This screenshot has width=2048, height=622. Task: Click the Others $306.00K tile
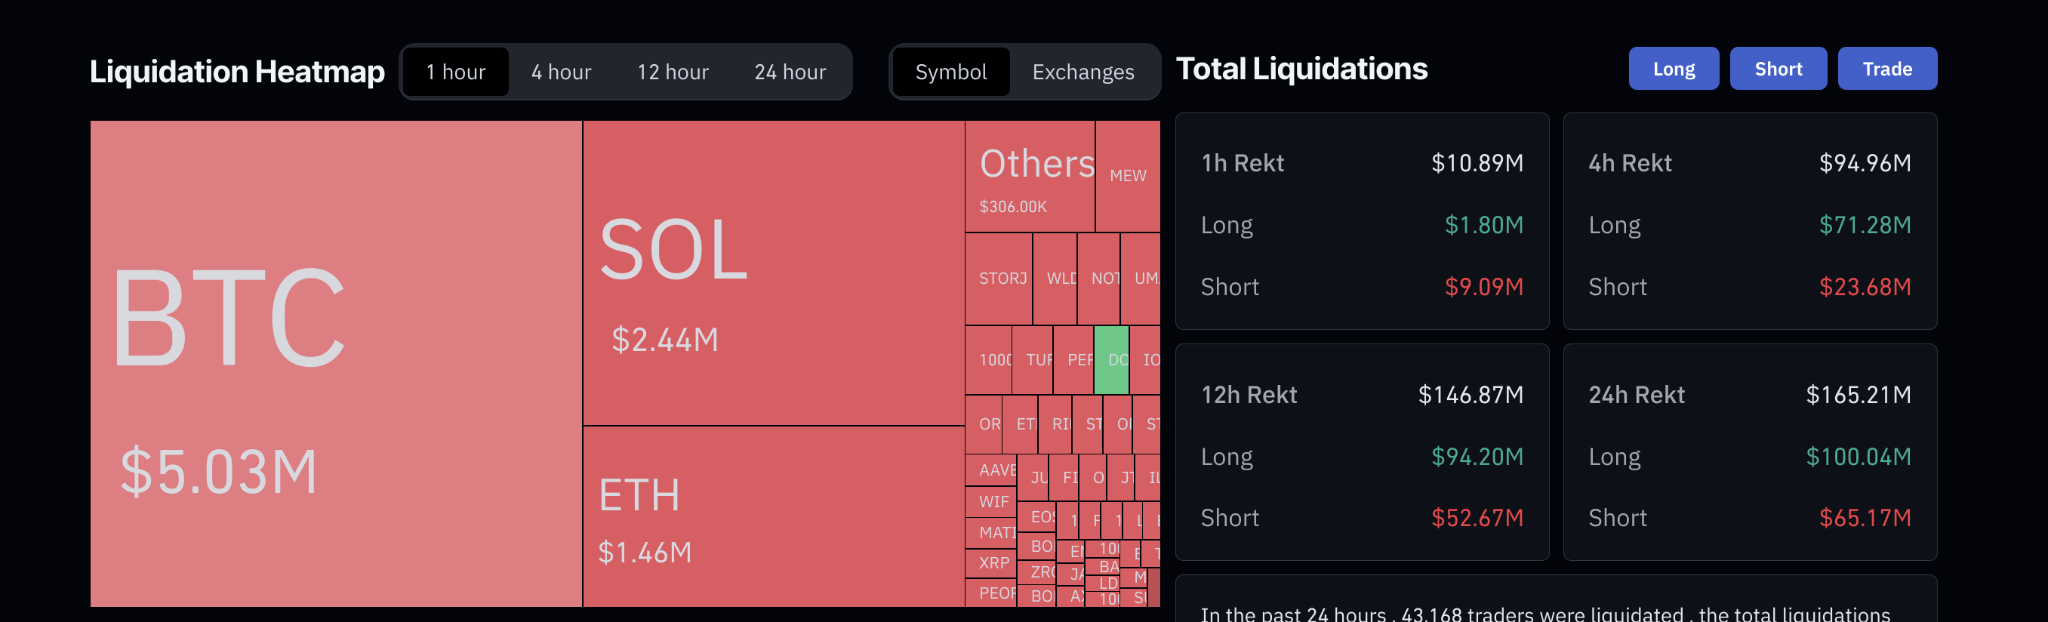click(1030, 177)
